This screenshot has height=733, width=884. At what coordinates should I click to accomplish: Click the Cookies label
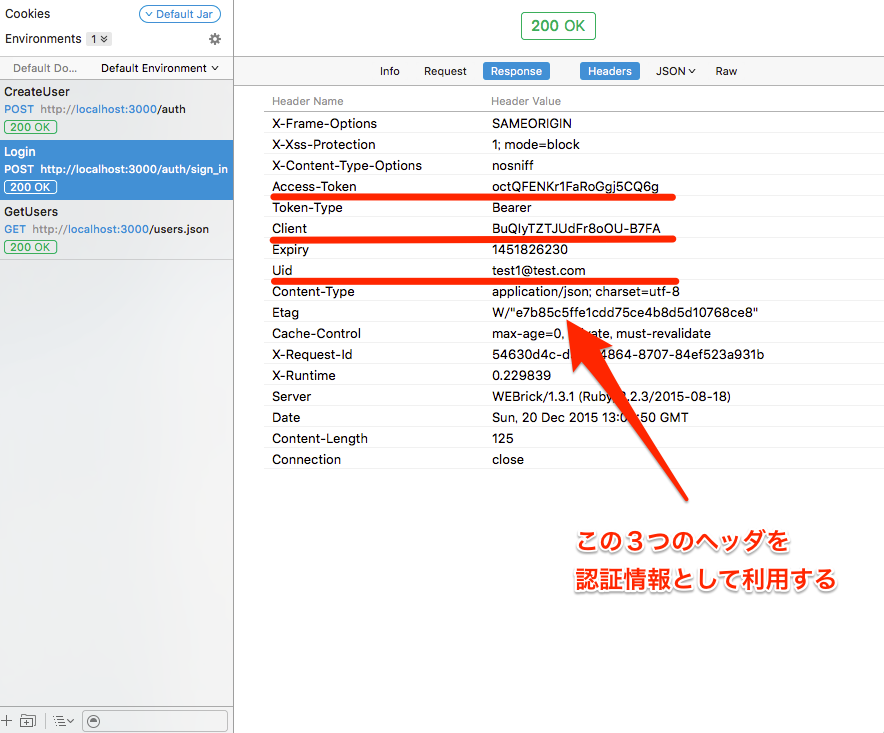28,14
